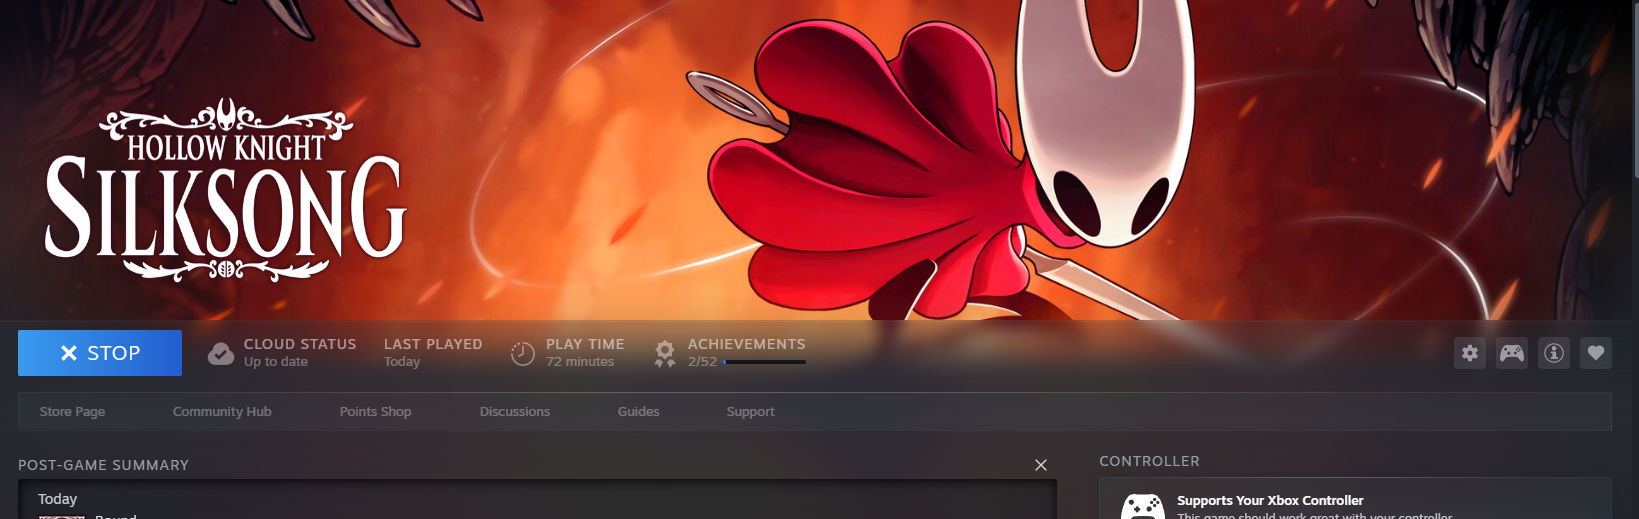Open the Store Page link
Viewport: 1639px width, 519px height.
[72, 412]
